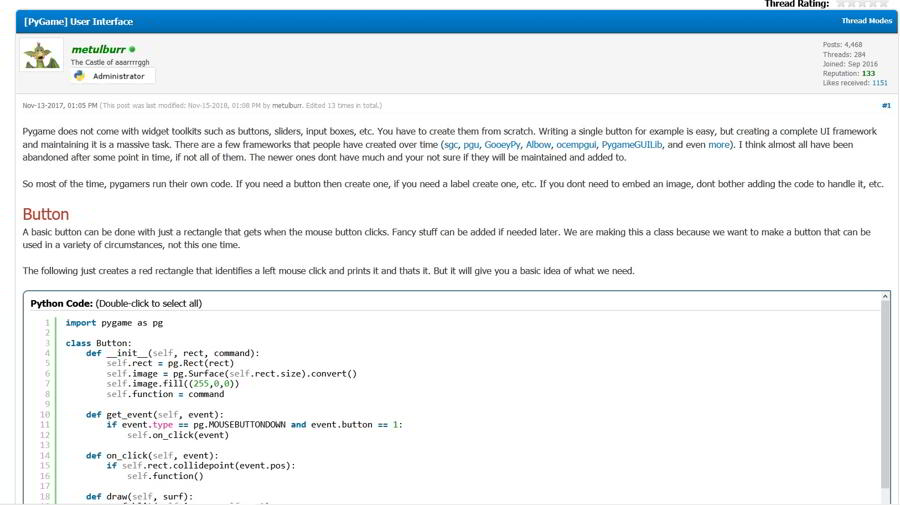Open the Thread Modes dropdown
Image resolution: width=900 pixels, height=505 pixels.
coord(866,21)
